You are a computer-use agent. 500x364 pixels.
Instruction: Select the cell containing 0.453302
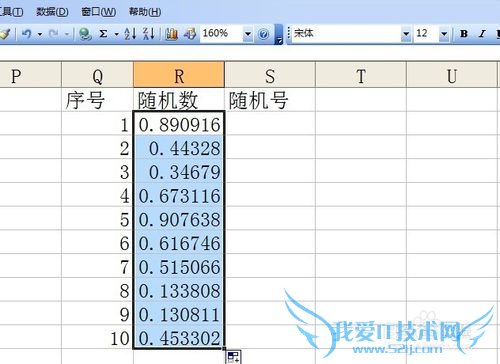pyautogui.click(x=179, y=337)
